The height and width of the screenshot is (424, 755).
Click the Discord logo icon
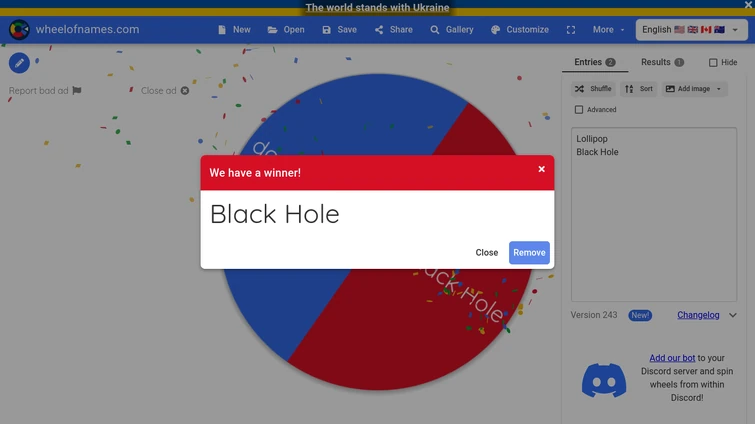point(604,380)
